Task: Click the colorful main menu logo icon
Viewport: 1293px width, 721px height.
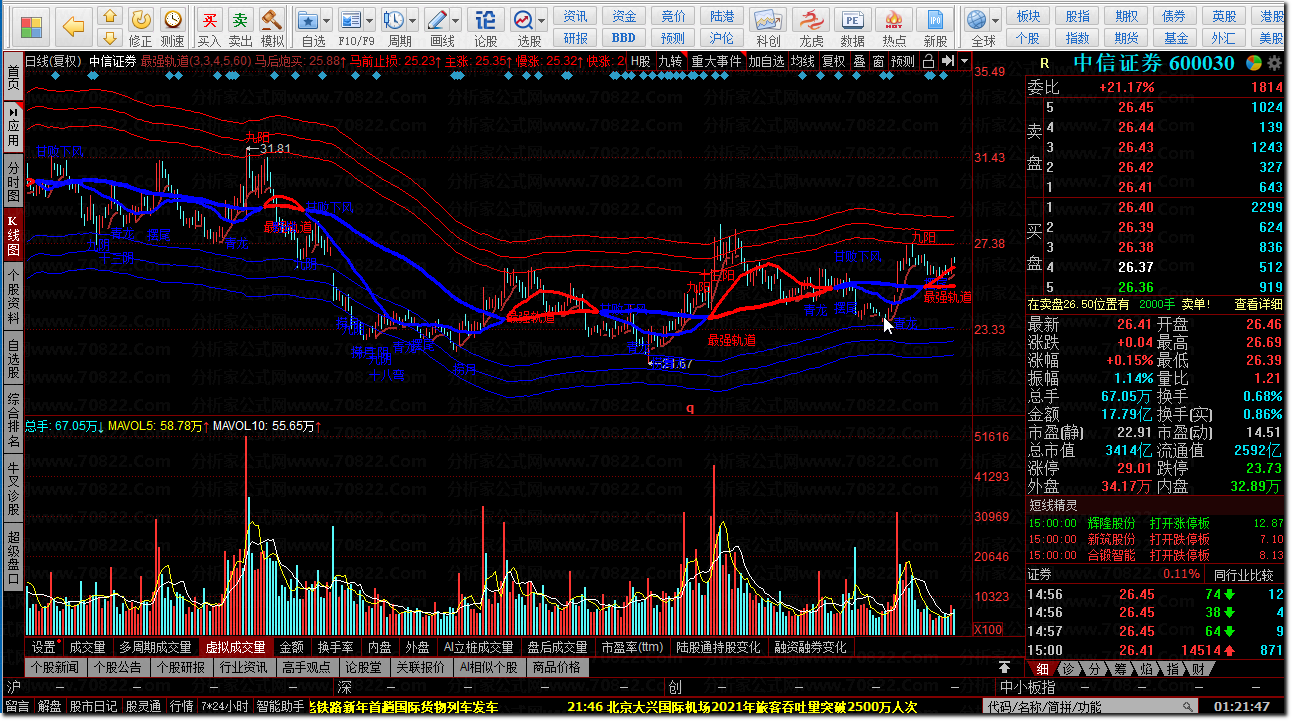Action: pos(32,26)
